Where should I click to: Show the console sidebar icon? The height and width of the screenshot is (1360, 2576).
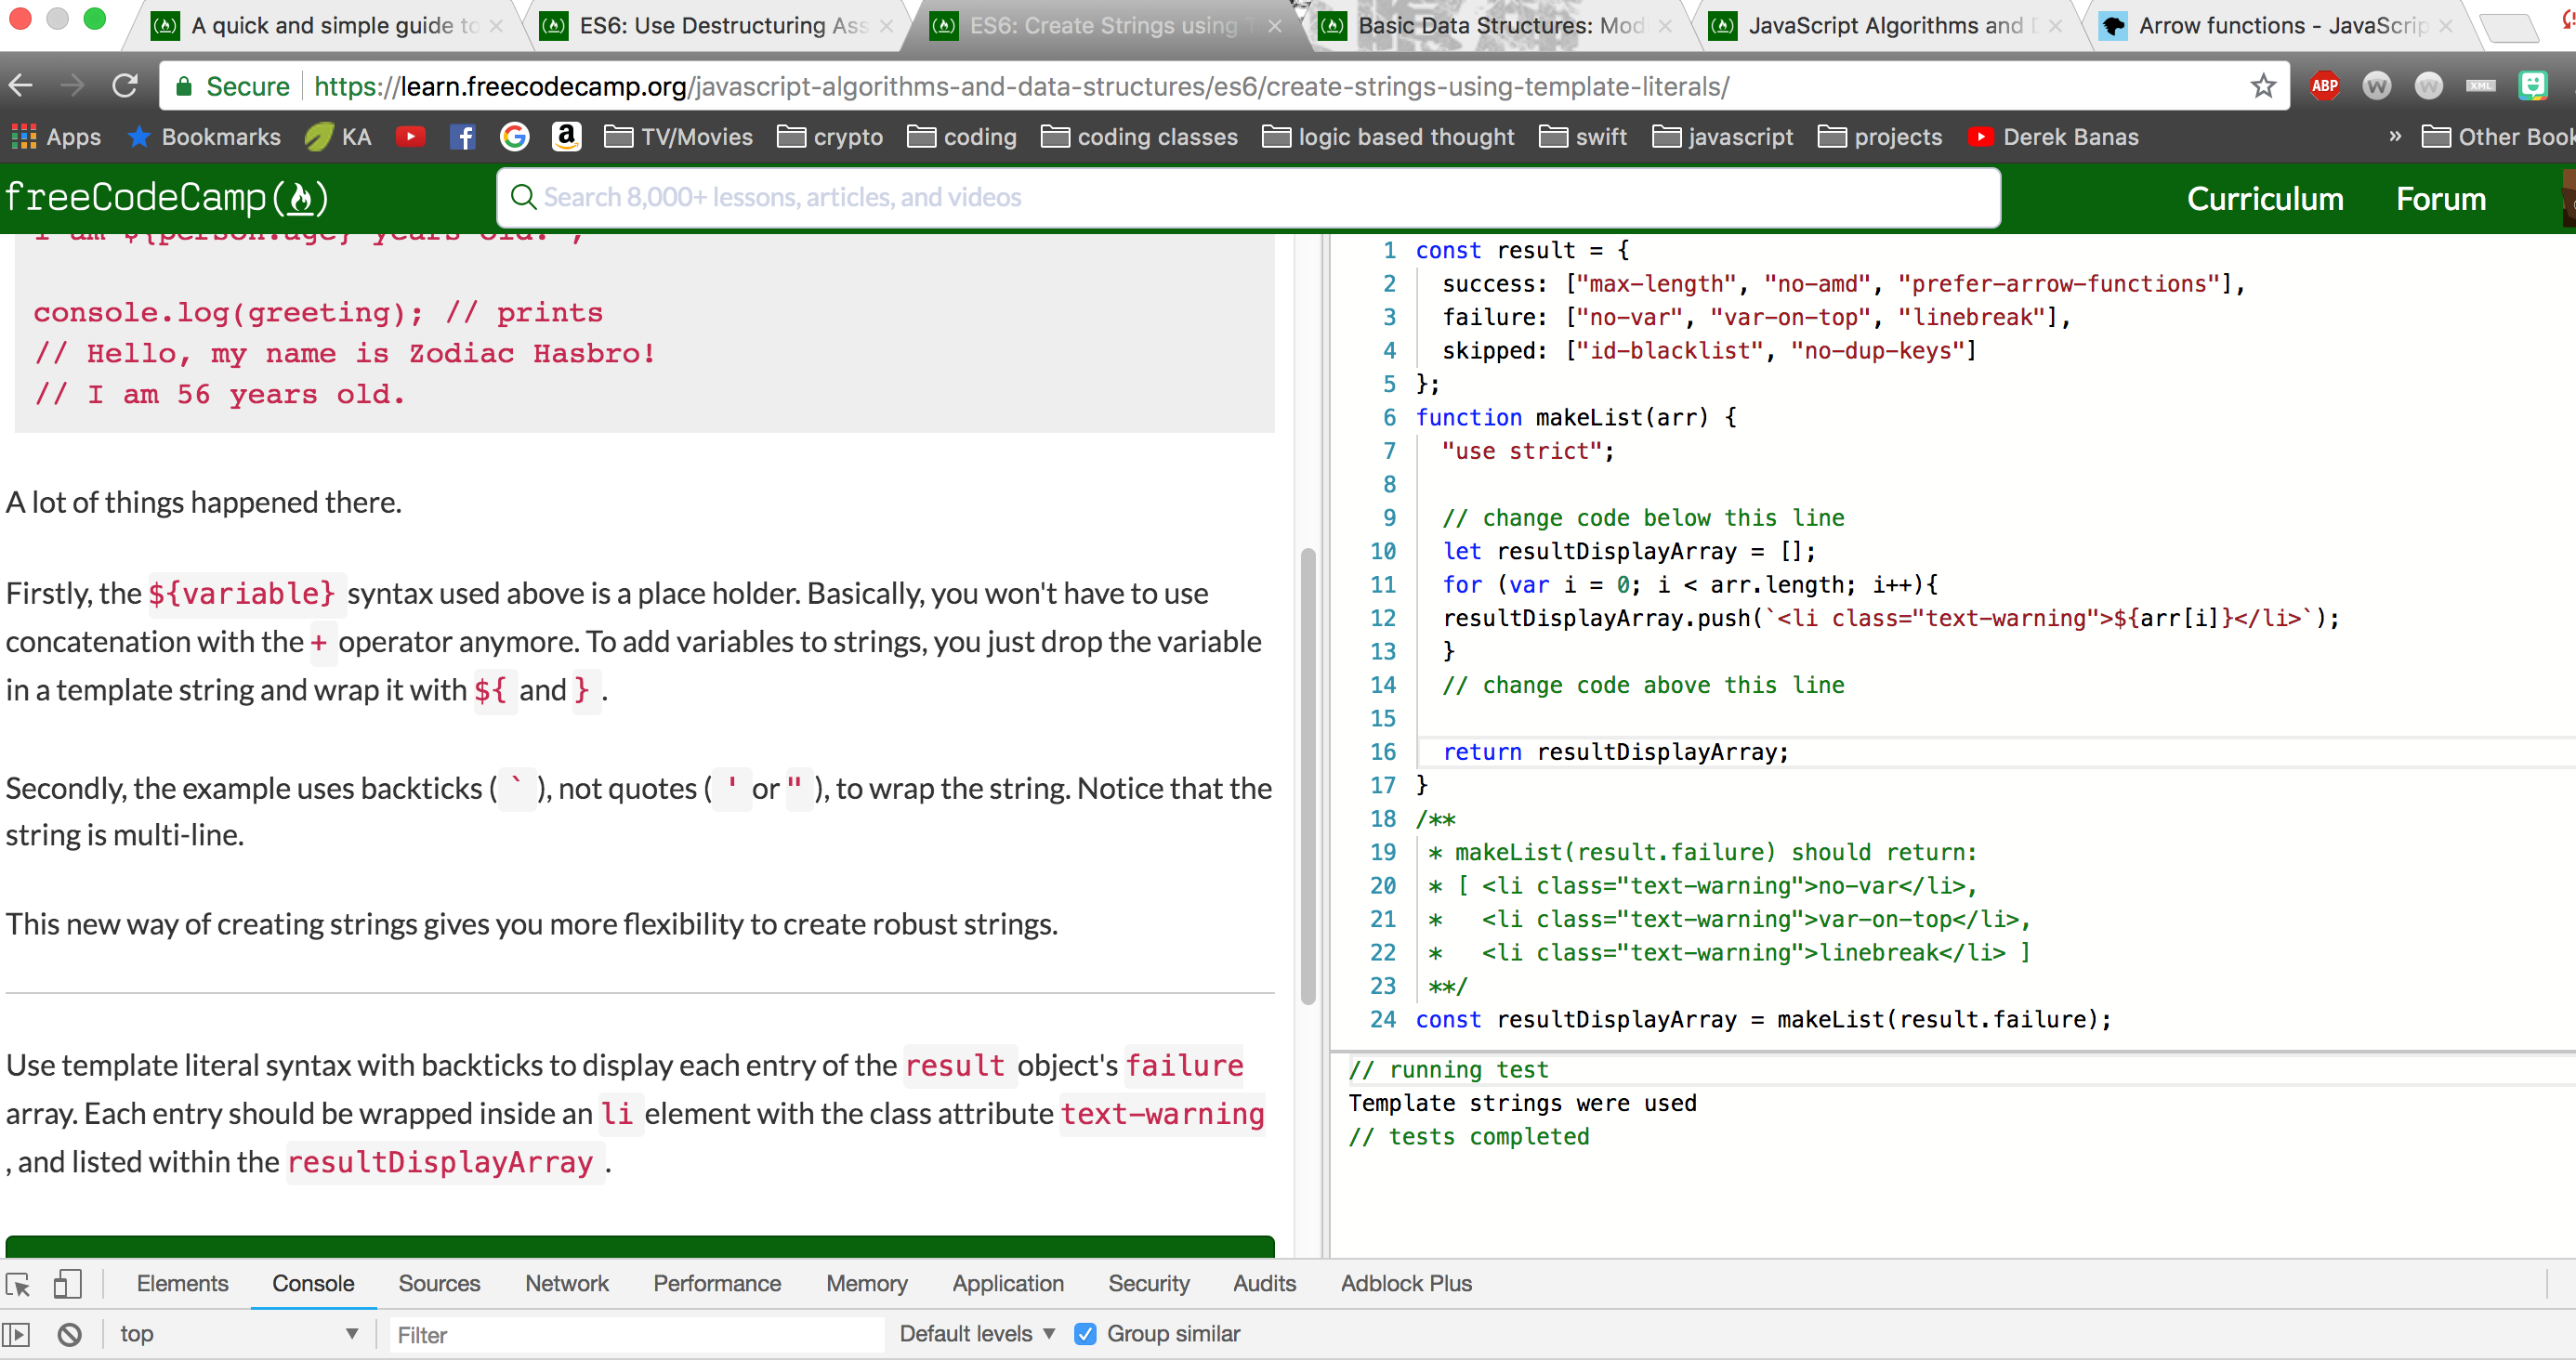coord(16,1334)
